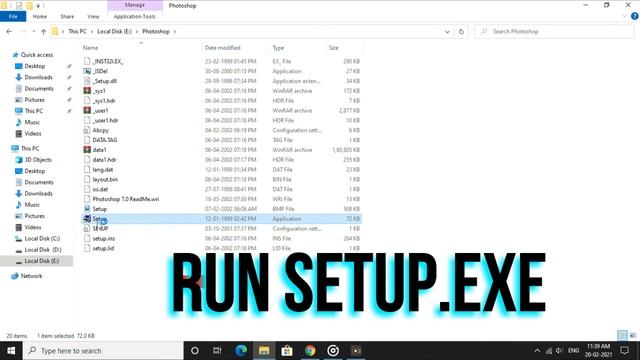Select the _ISDel application icon

coord(87,71)
